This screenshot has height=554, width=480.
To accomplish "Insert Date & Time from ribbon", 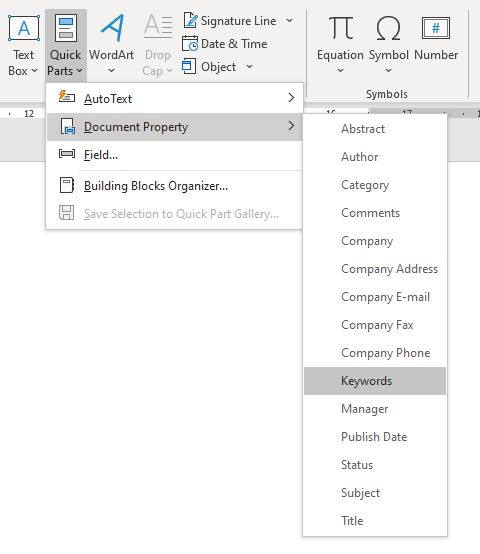I will (225, 44).
